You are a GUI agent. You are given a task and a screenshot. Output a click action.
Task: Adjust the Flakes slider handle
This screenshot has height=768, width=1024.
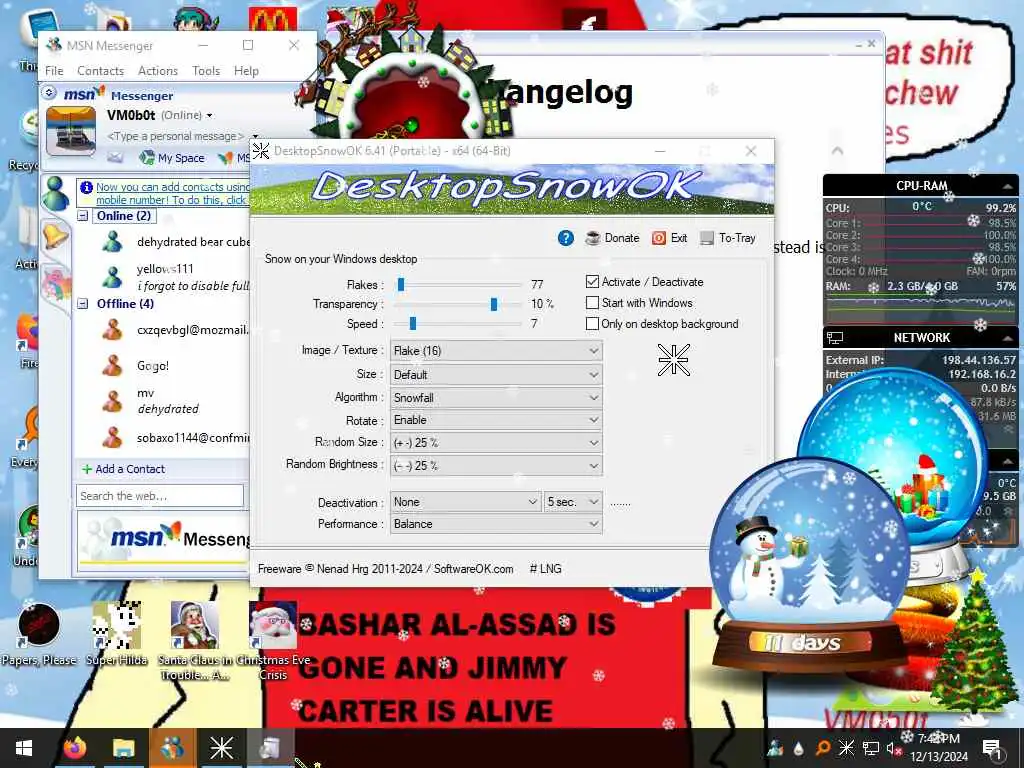[401, 284]
